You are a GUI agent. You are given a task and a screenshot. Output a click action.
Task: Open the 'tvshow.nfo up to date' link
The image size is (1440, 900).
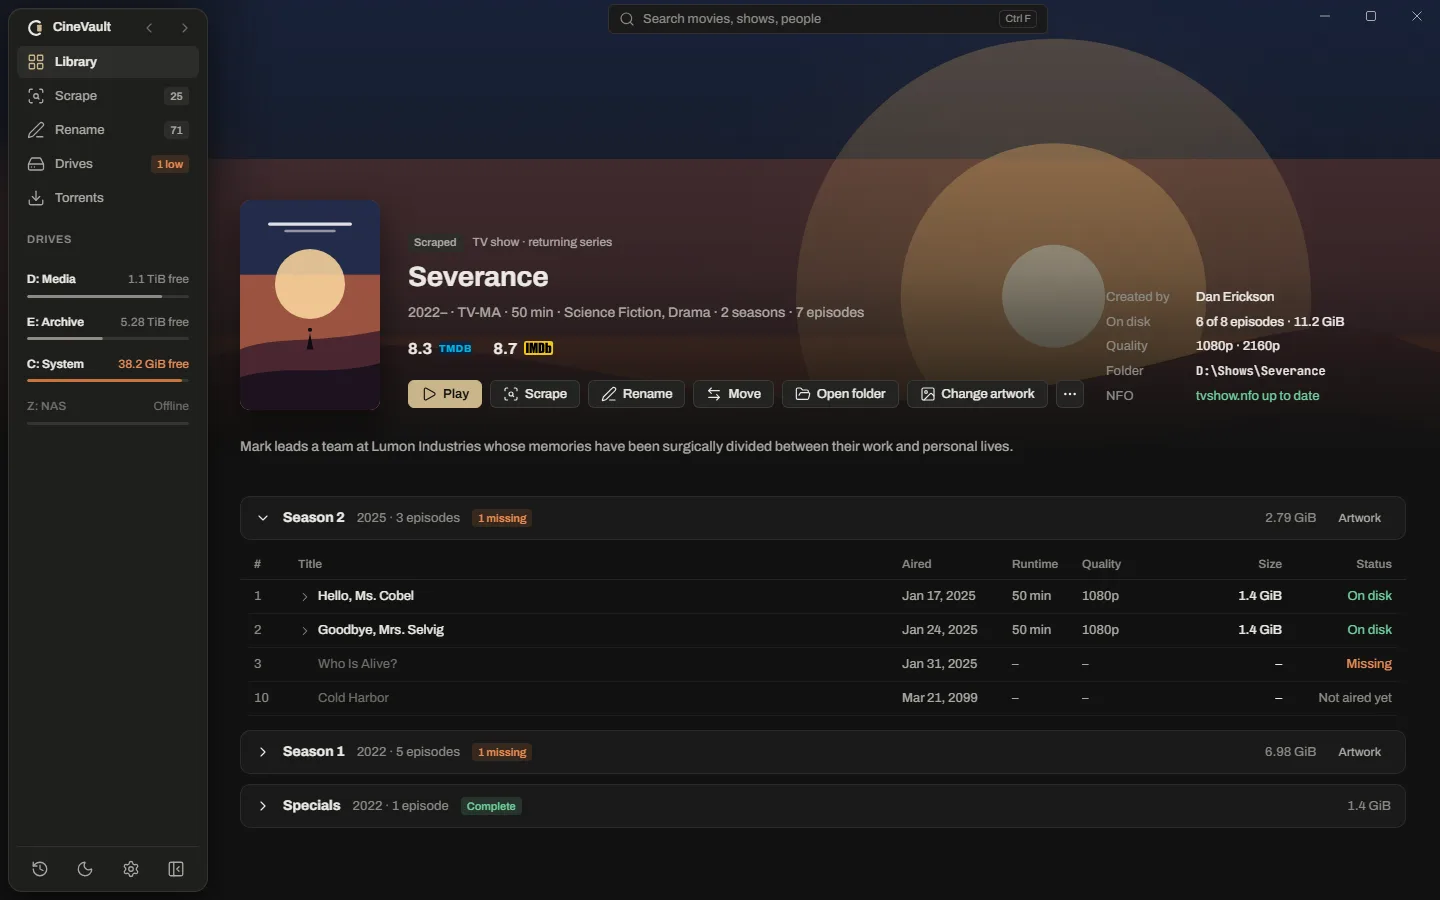[x=1257, y=396]
